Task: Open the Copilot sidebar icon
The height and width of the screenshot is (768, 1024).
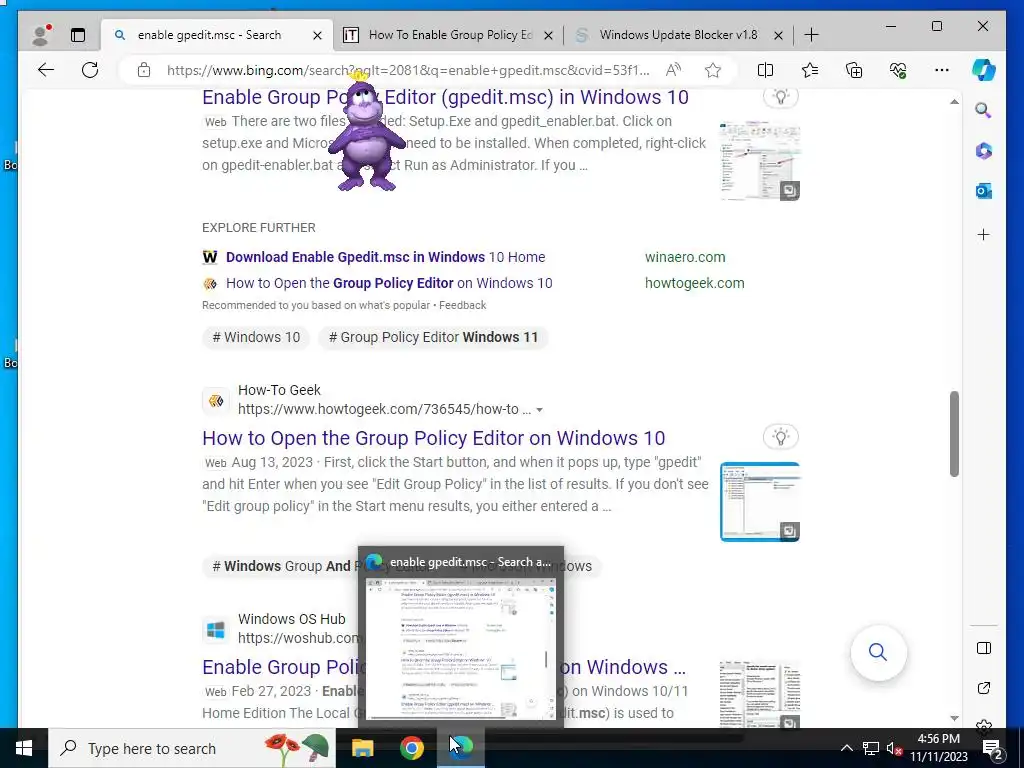Action: click(x=984, y=70)
